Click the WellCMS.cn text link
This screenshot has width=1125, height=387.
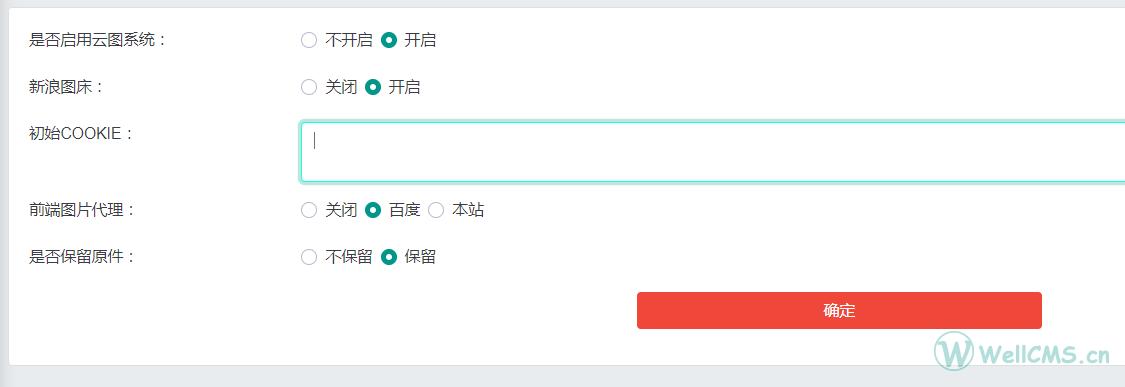(1044, 354)
